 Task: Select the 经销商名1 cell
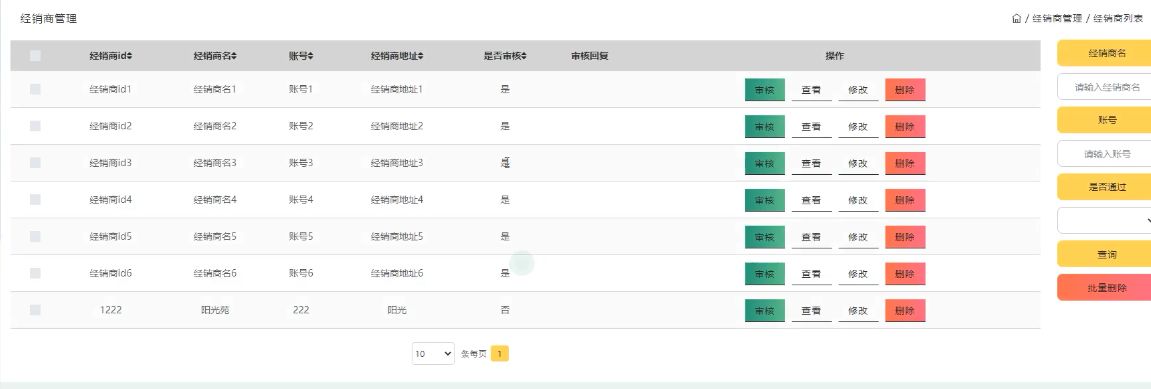(x=215, y=90)
